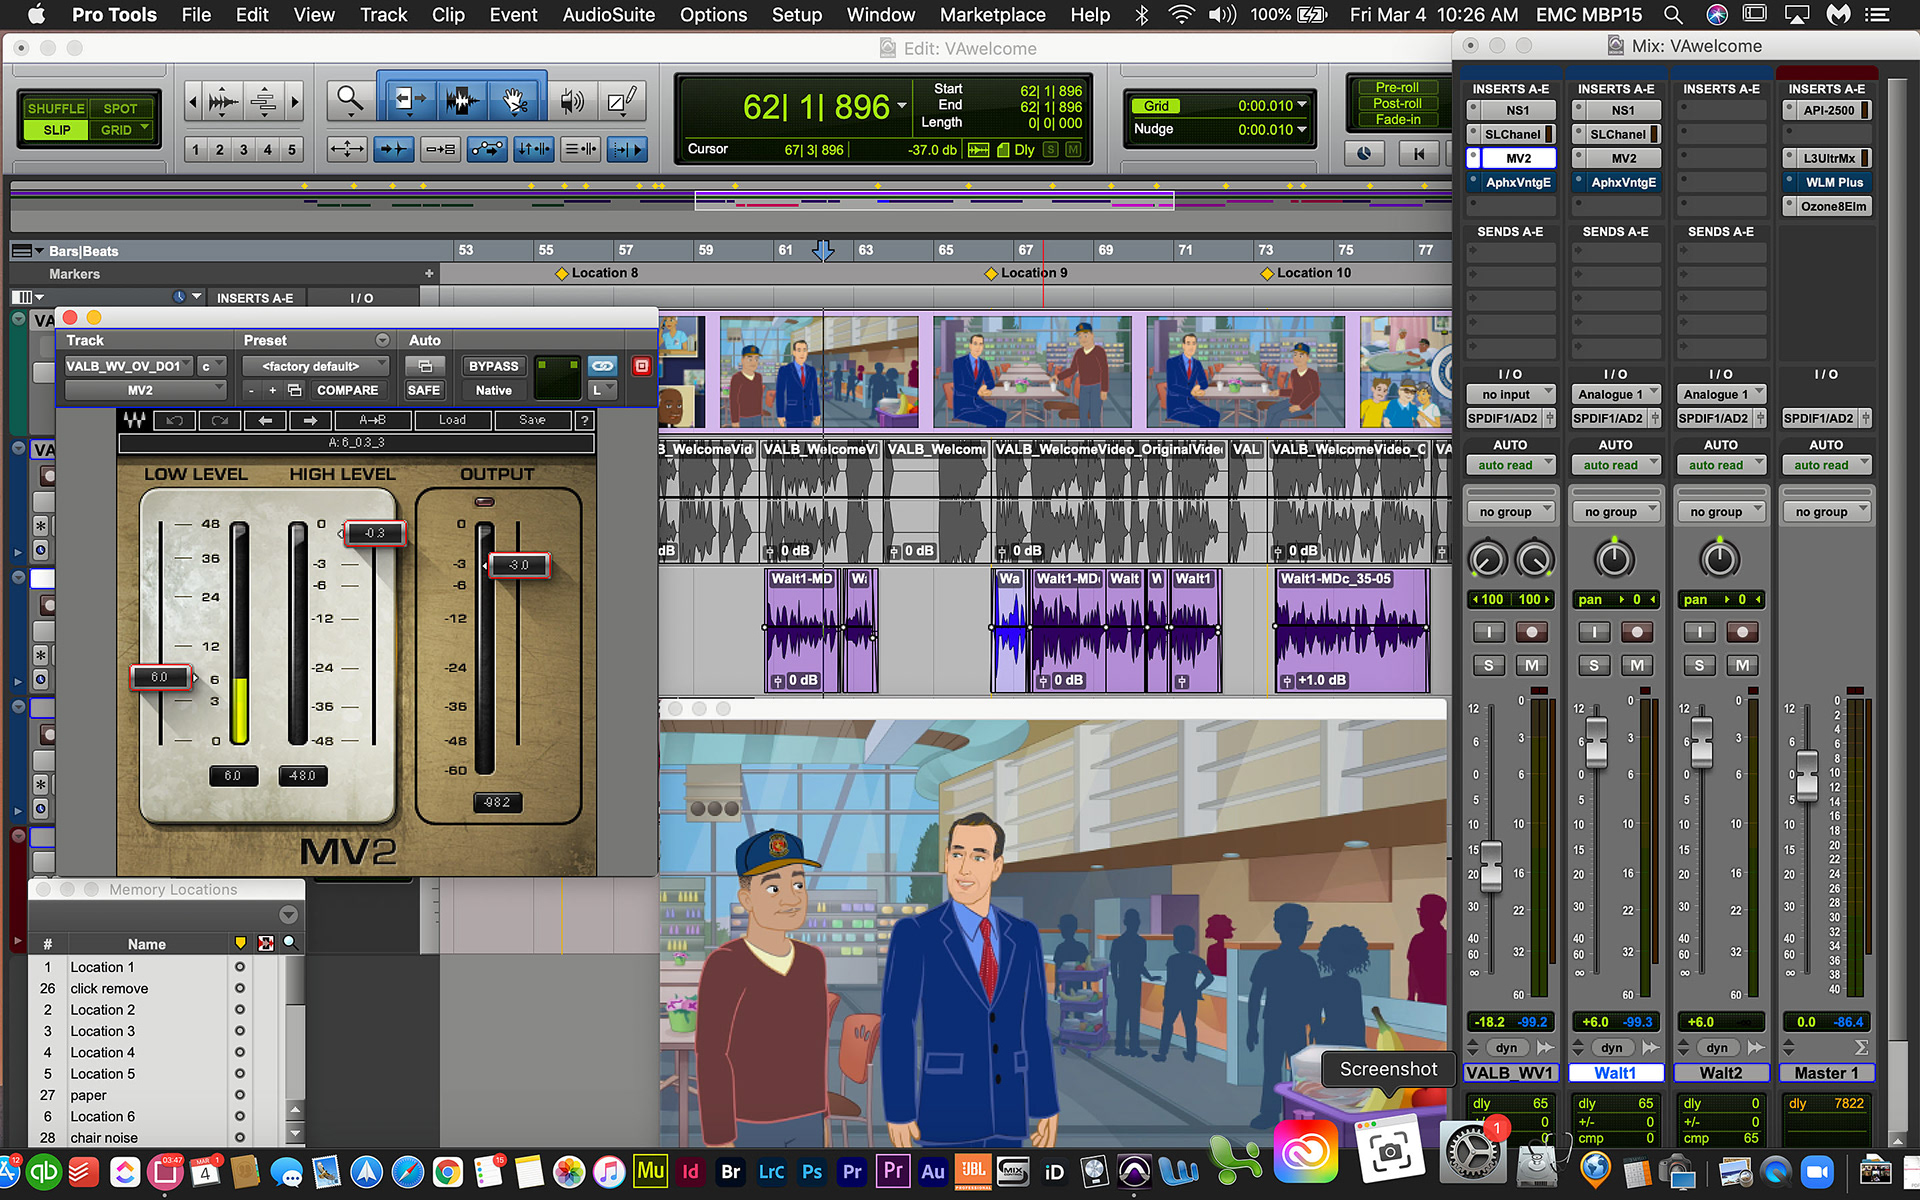Viewport: 1920px width, 1200px height.
Task: Open VALB_WV_OV_DO1 track selector dropdown
Action: 130,366
